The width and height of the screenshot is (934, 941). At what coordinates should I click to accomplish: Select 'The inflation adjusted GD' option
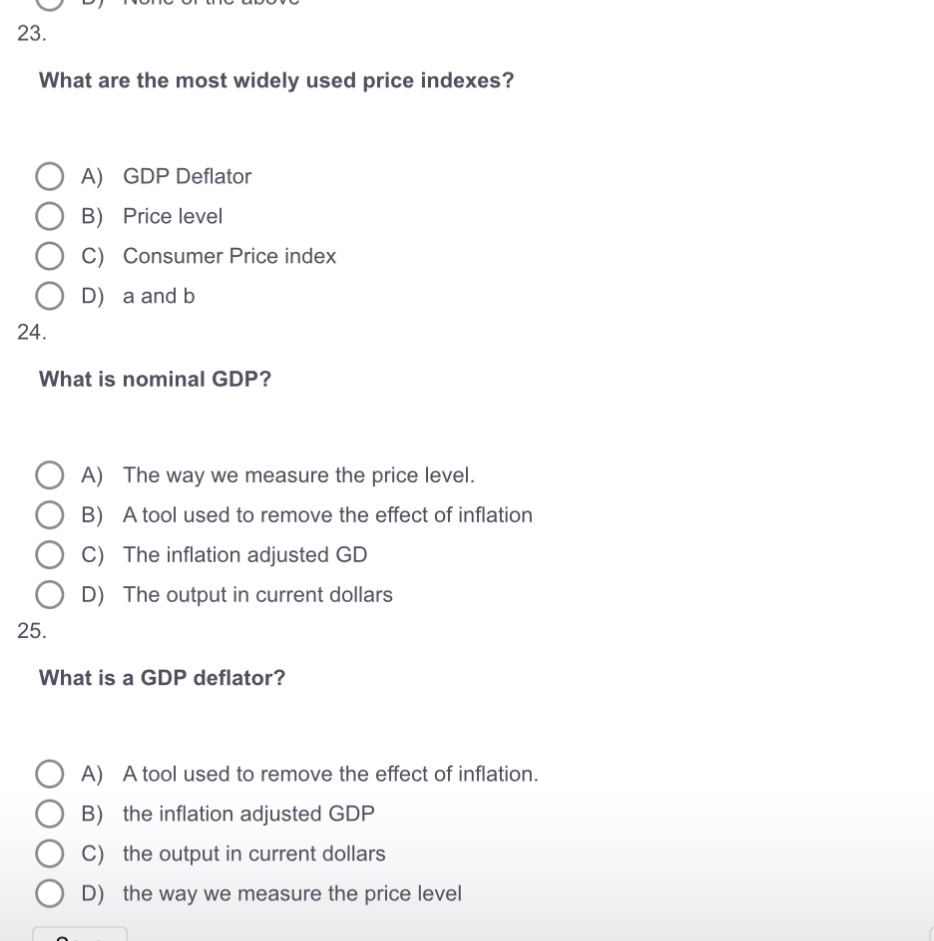click(x=49, y=554)
